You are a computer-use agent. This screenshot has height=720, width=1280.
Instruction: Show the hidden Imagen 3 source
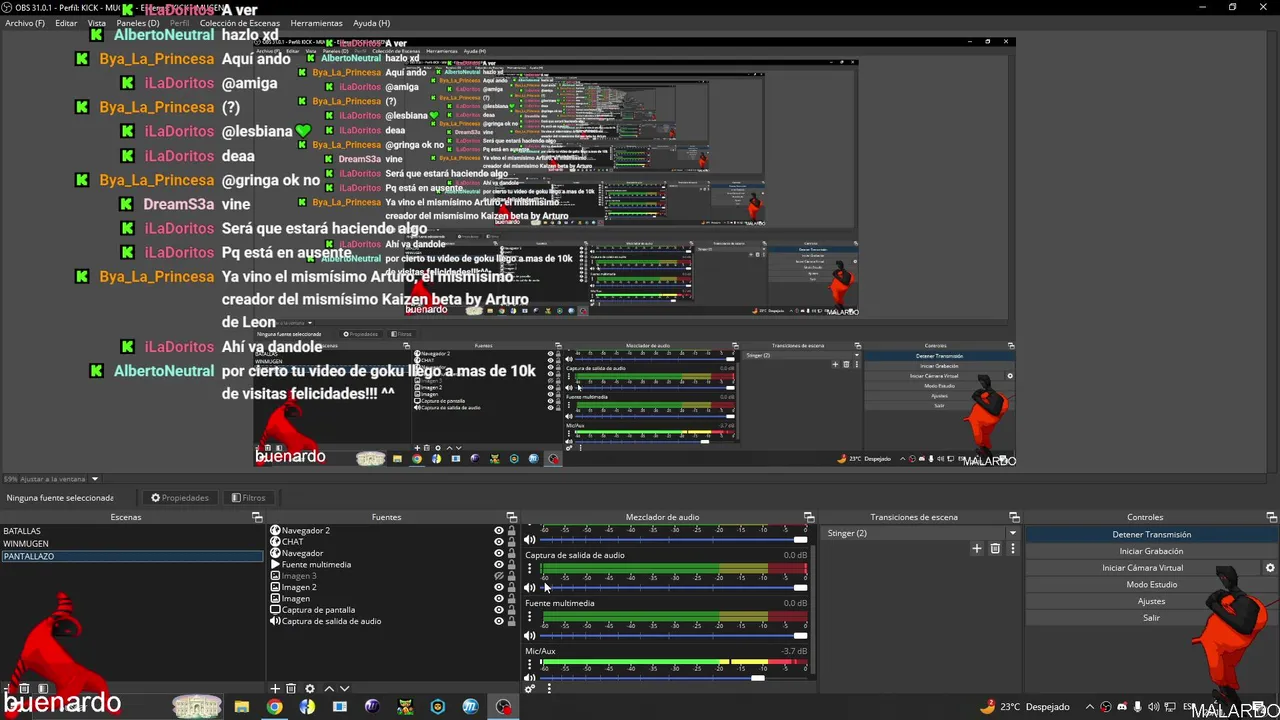(x=499, y=576)
